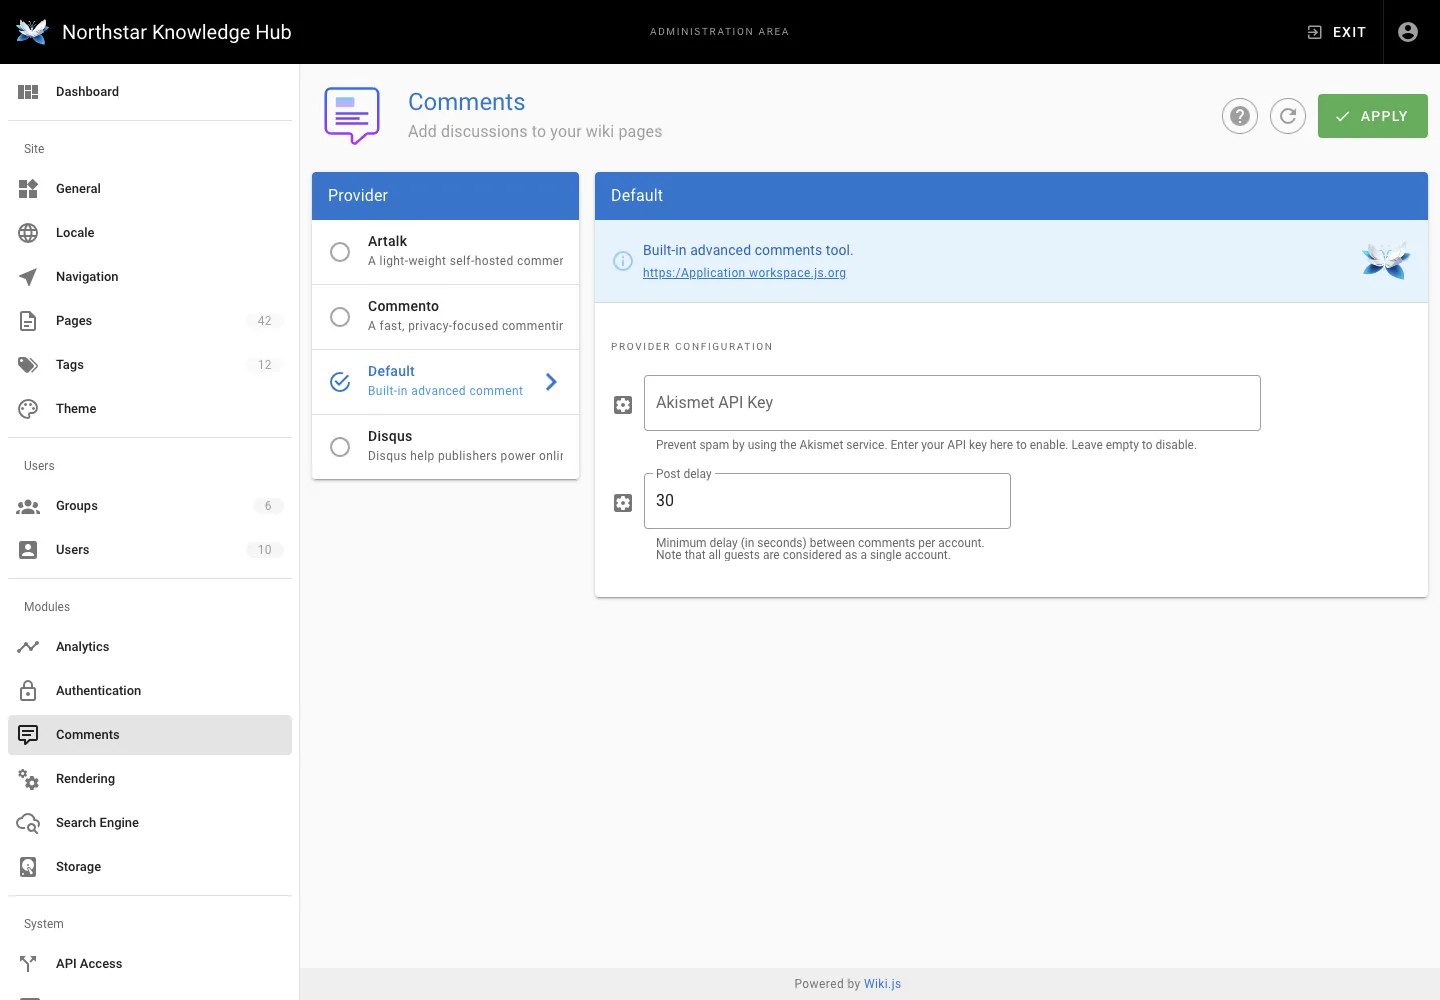Viewport: 1440px width, 1000px height.
Task: Select the Disqus provider radio button
Action: [340, 447]
